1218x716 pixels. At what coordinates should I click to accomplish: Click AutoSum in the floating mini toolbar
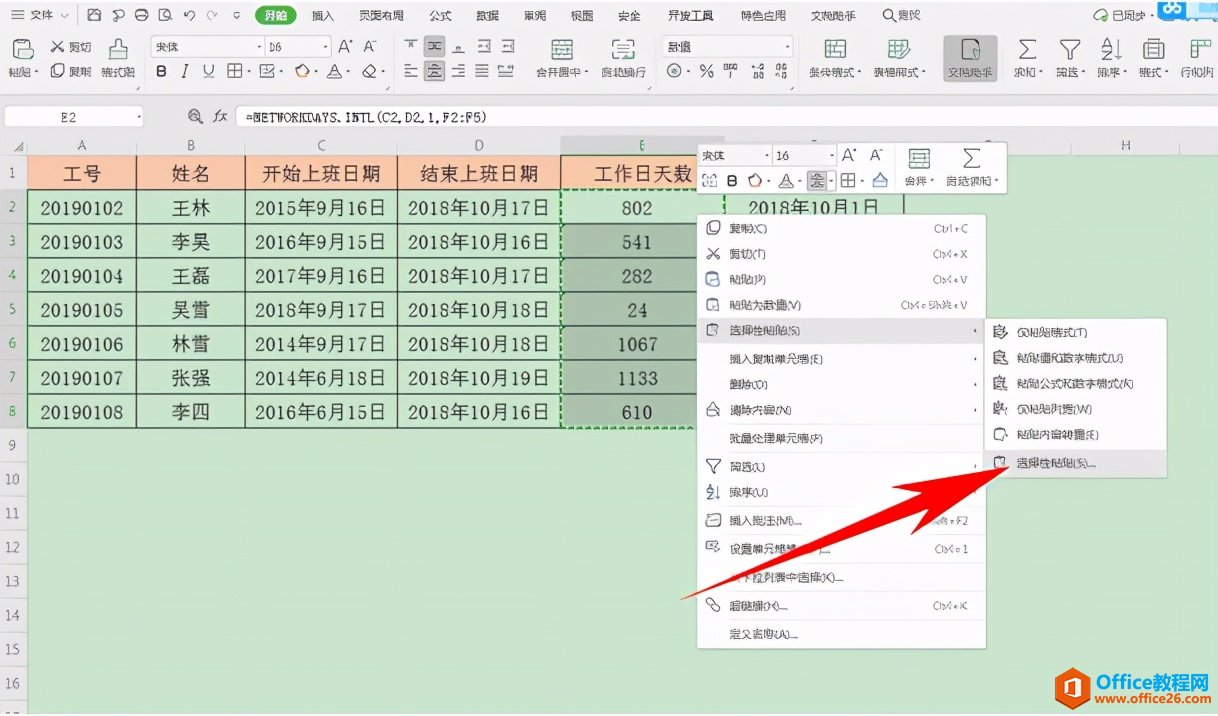tap(971, 167)
